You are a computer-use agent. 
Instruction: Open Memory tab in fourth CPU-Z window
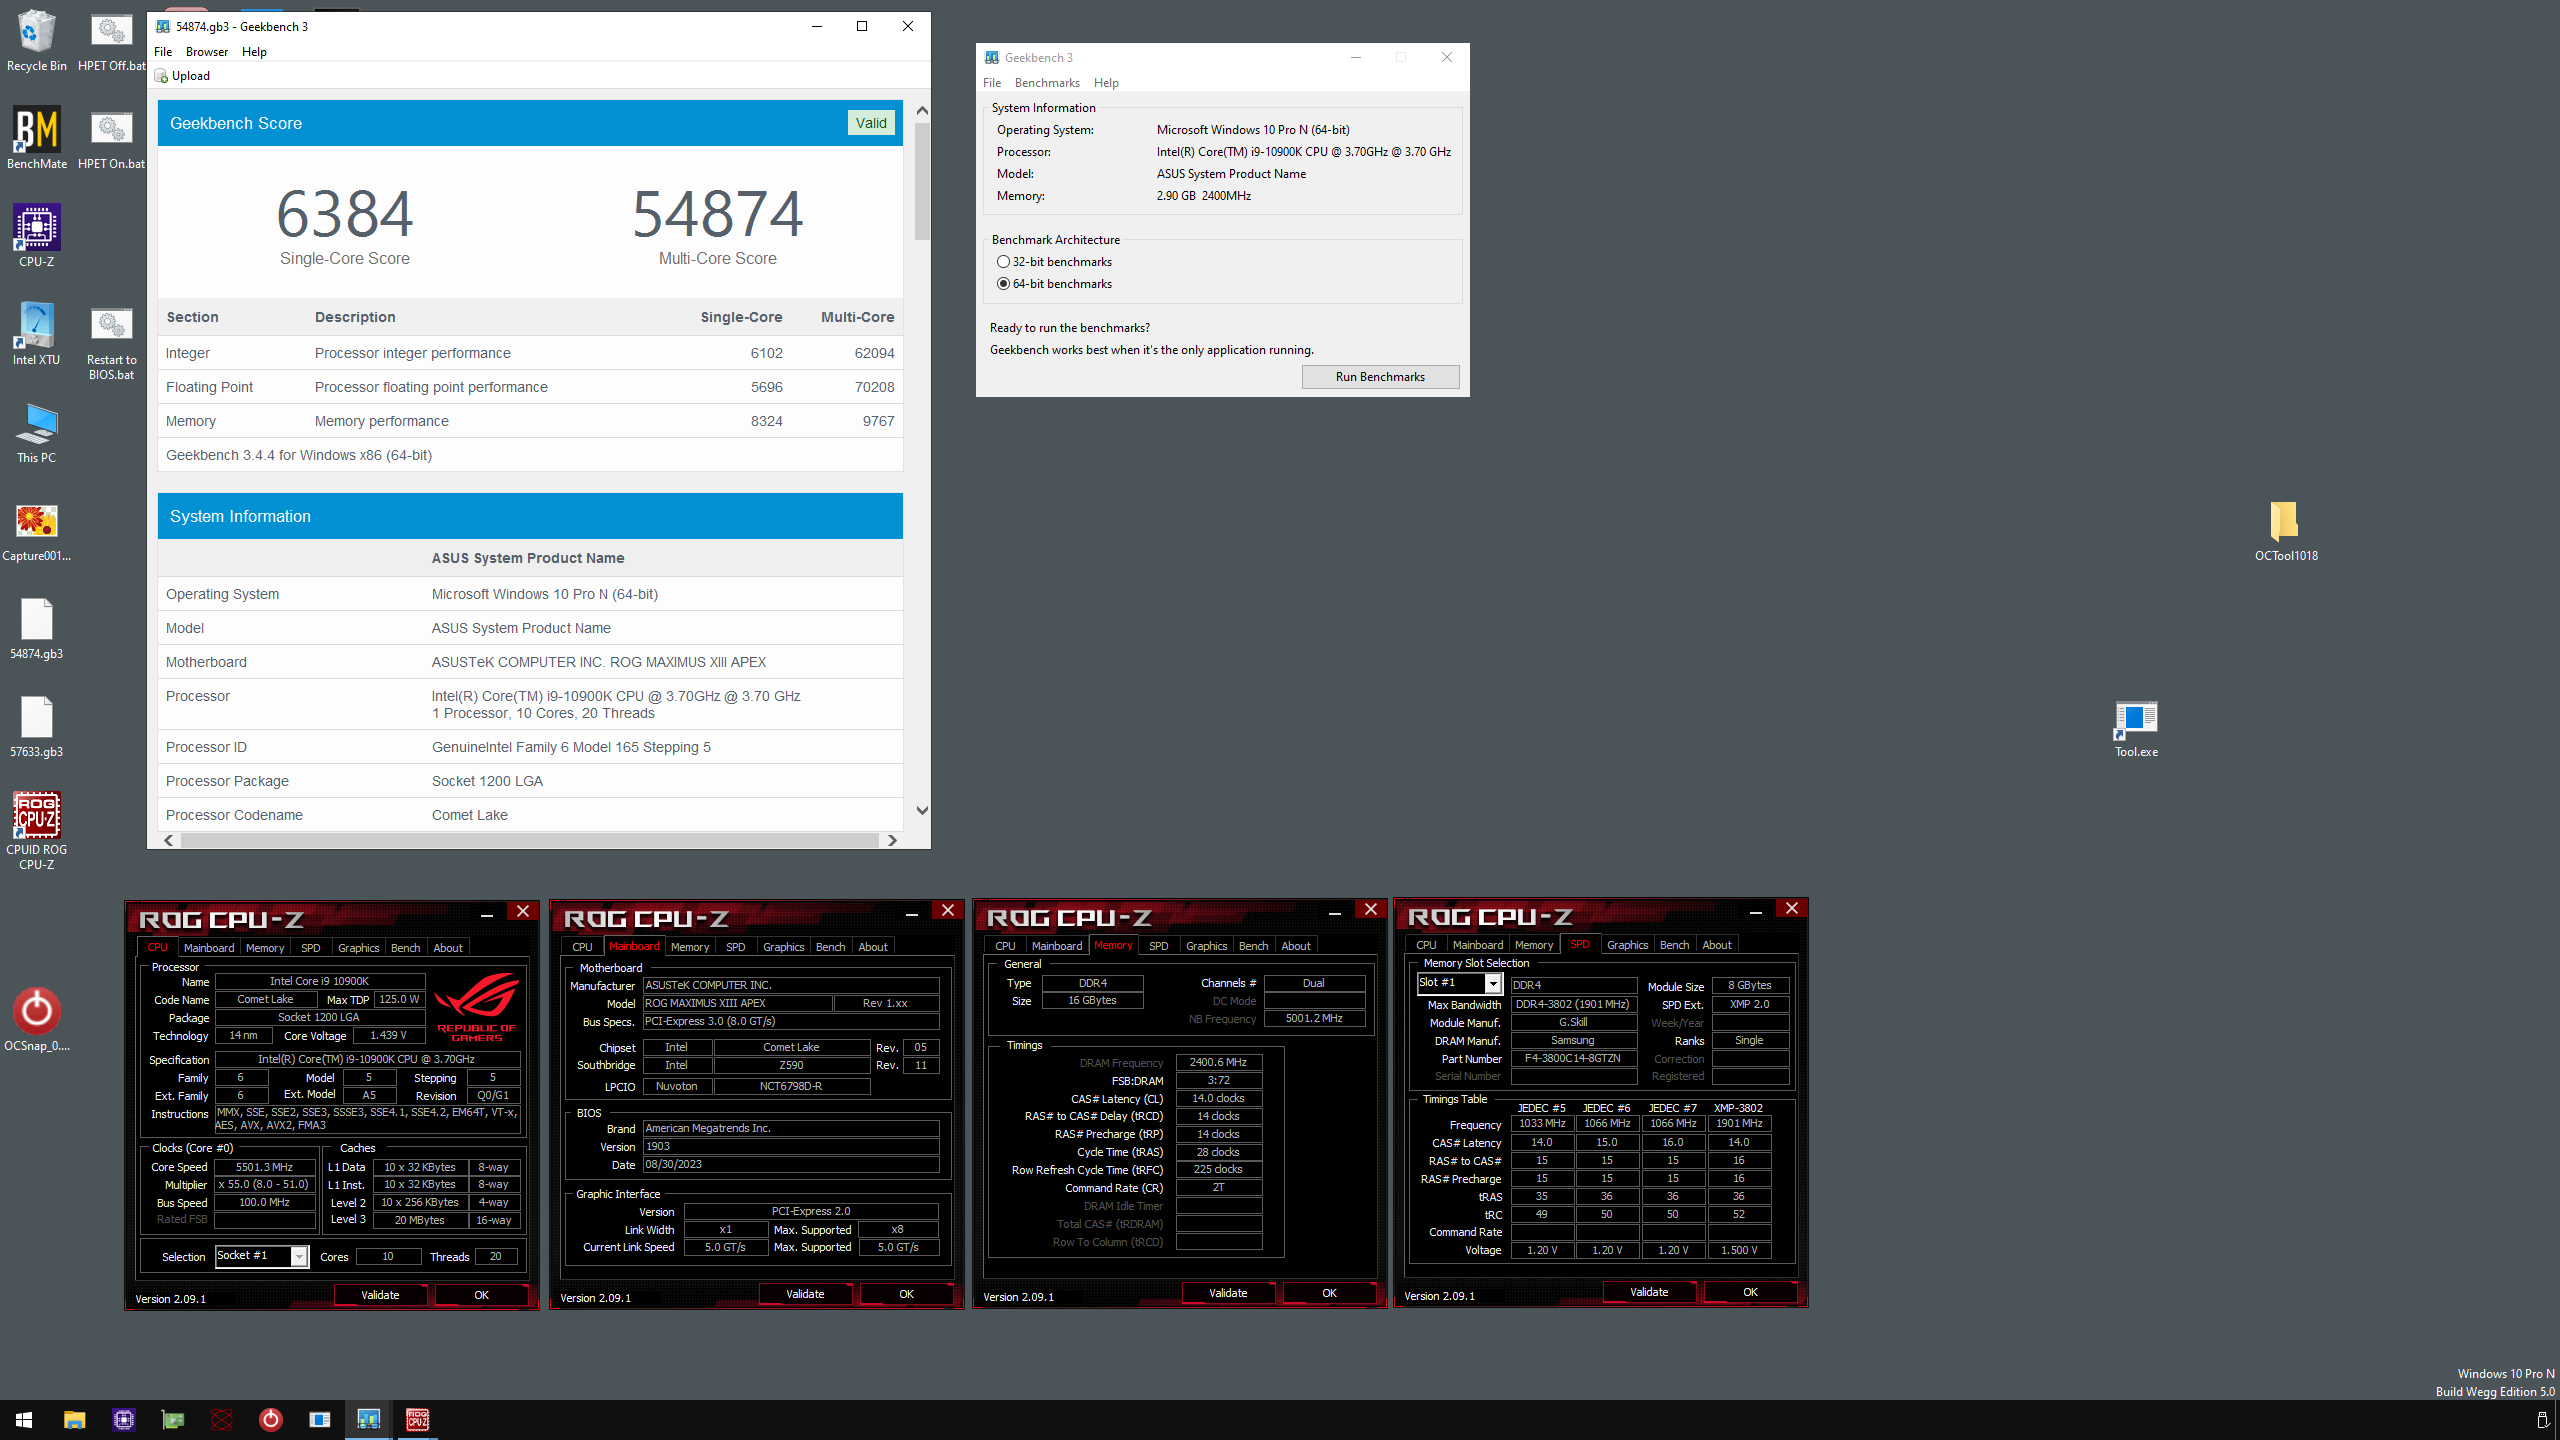1533,945
